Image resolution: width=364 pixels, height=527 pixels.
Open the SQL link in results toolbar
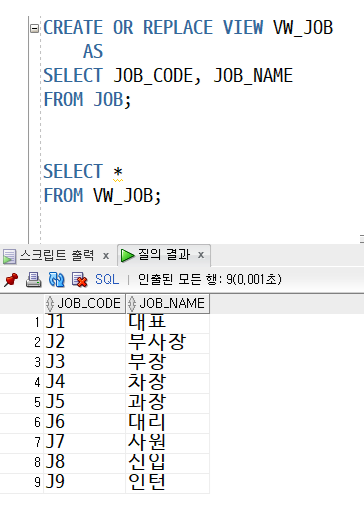coord(107,279)
